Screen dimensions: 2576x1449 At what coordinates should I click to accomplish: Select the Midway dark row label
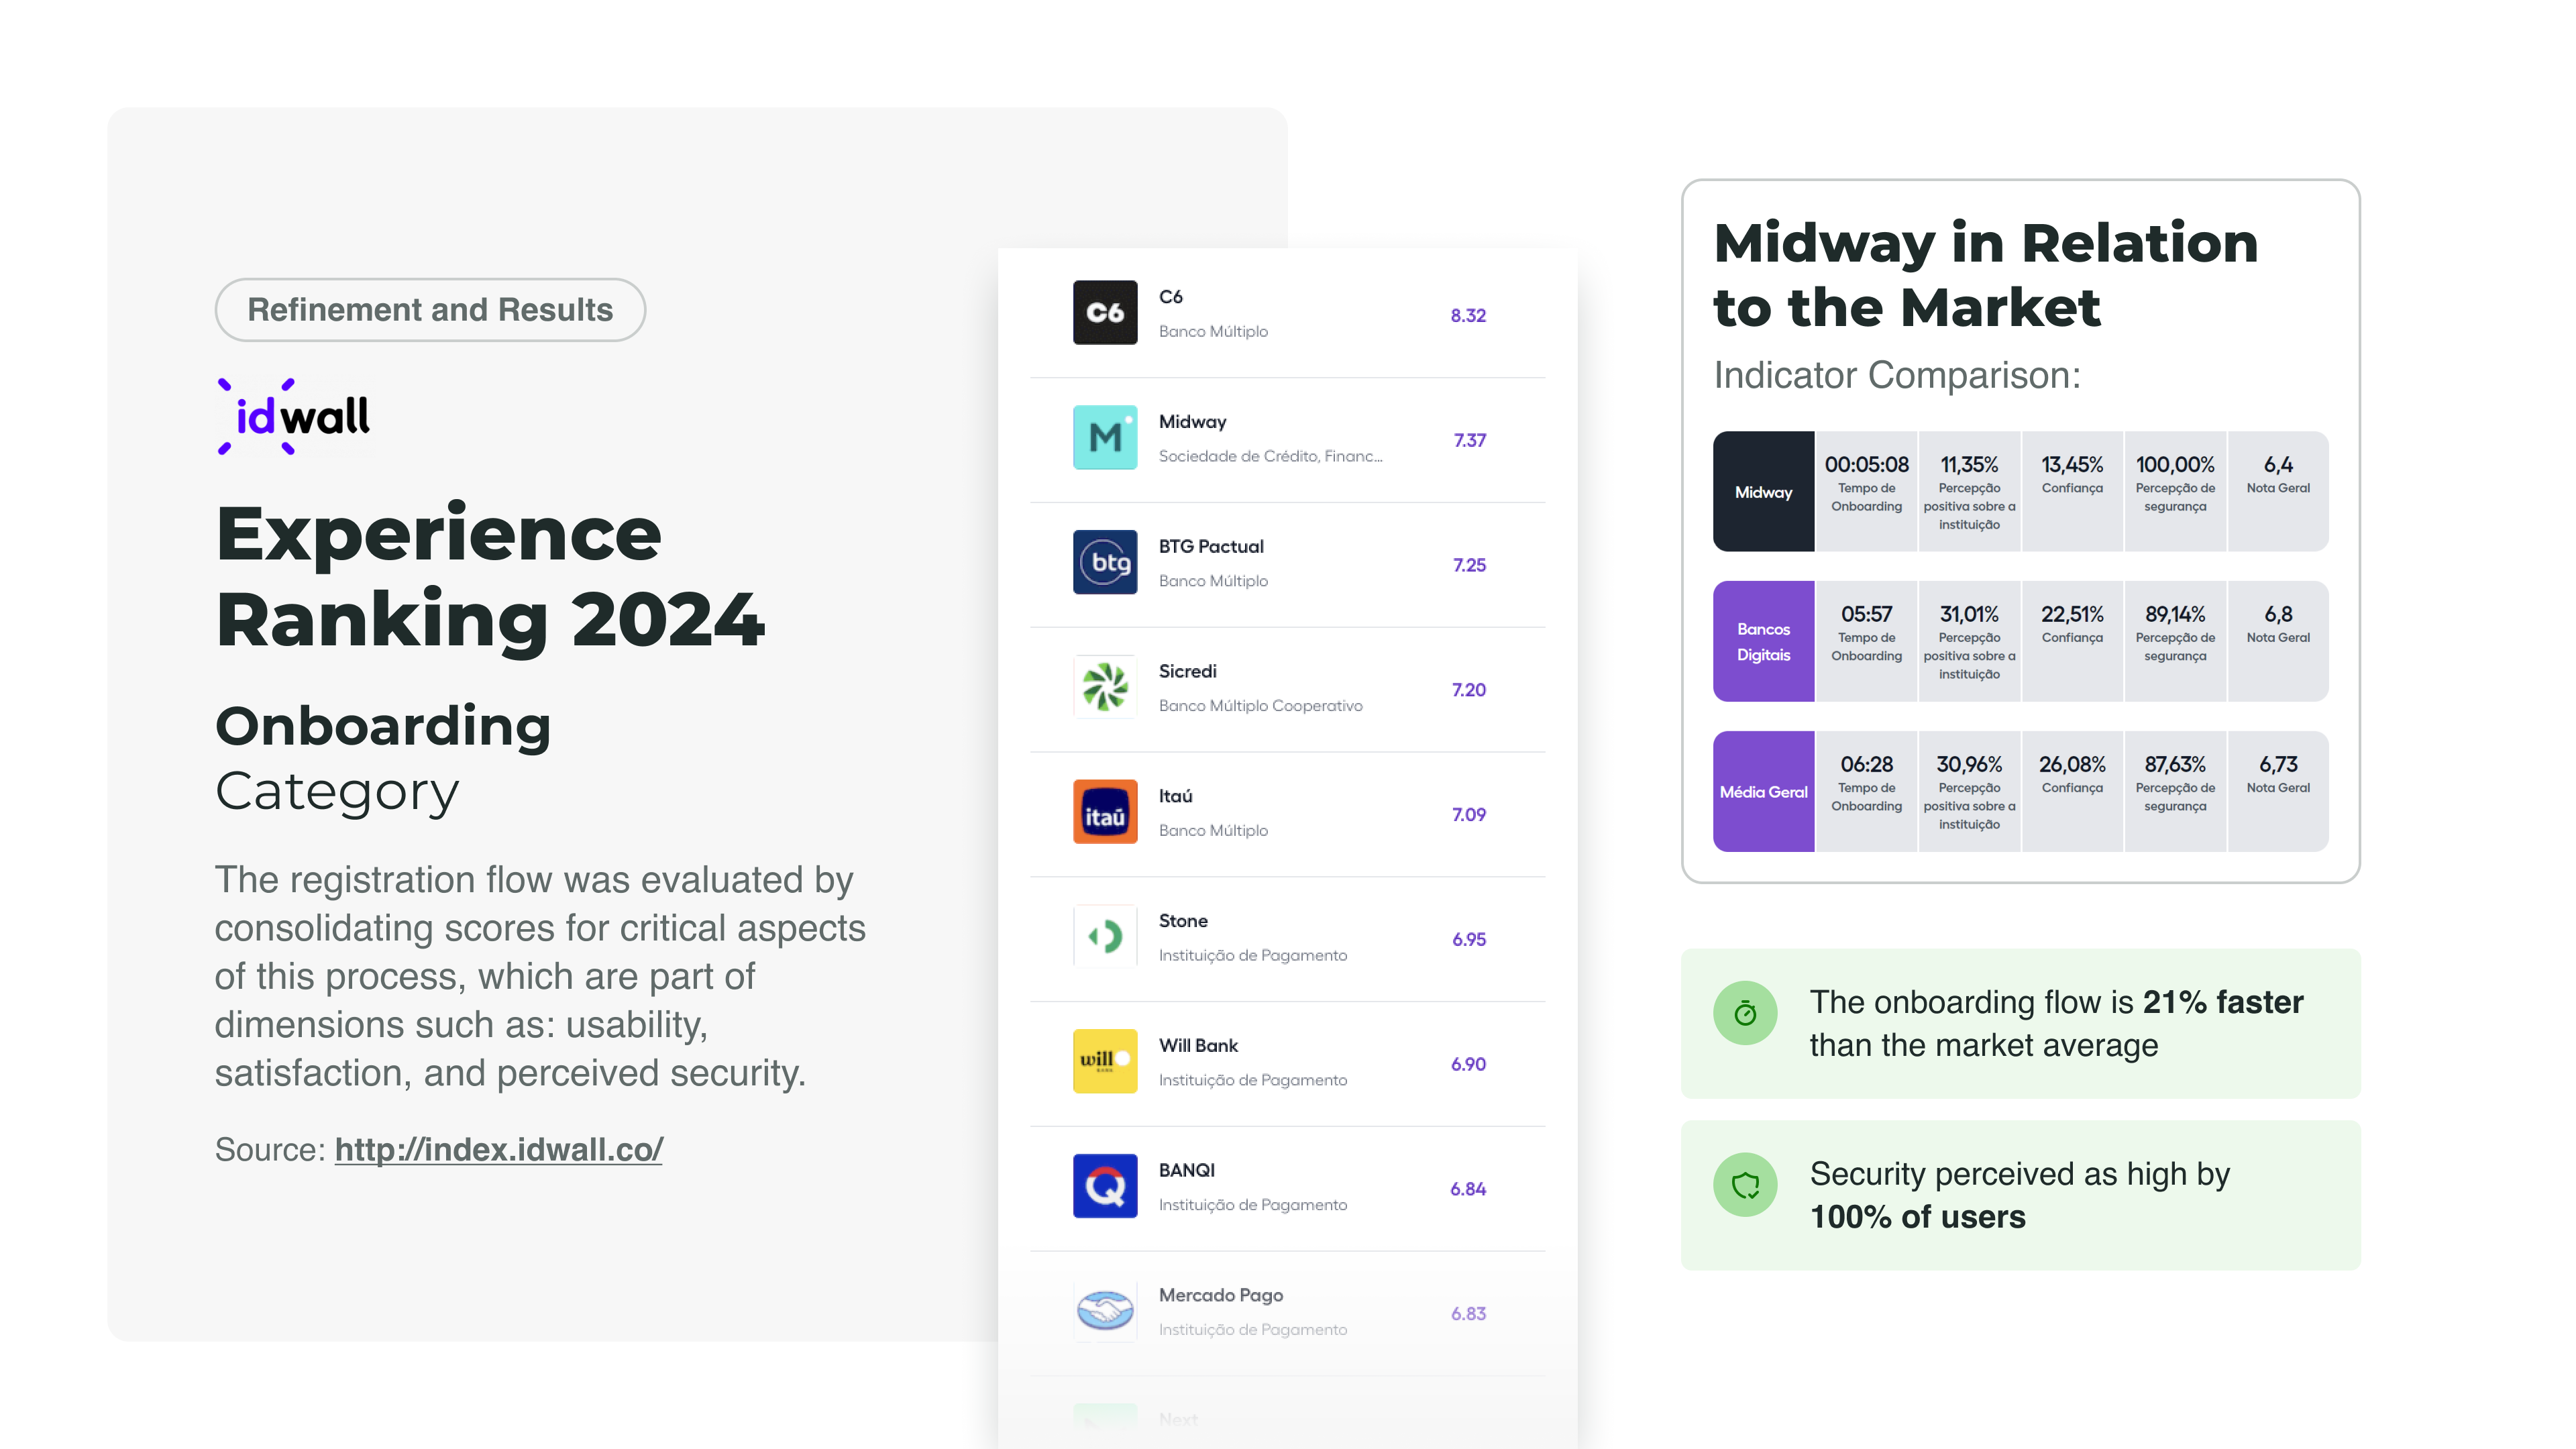click(x=1763, y=492)
